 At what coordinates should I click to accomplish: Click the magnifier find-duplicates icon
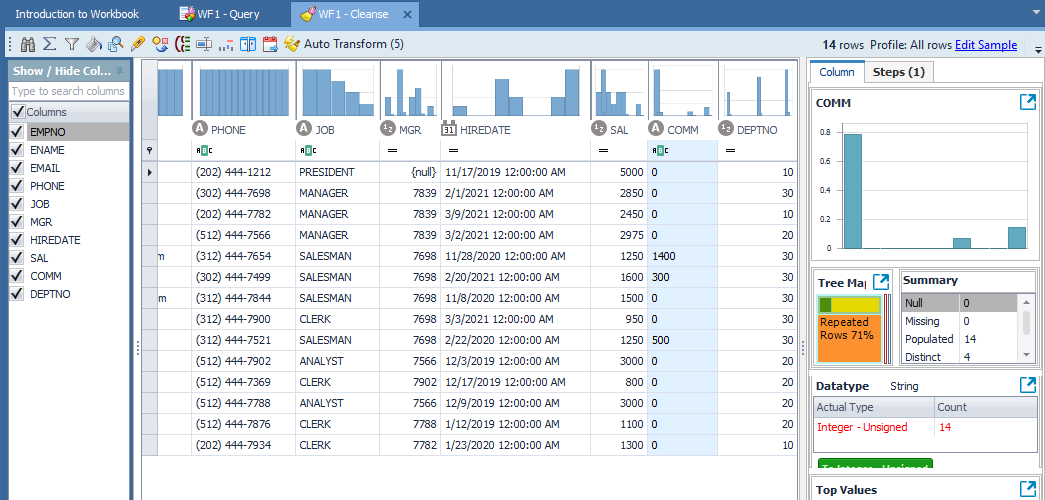tap(115, 45)
